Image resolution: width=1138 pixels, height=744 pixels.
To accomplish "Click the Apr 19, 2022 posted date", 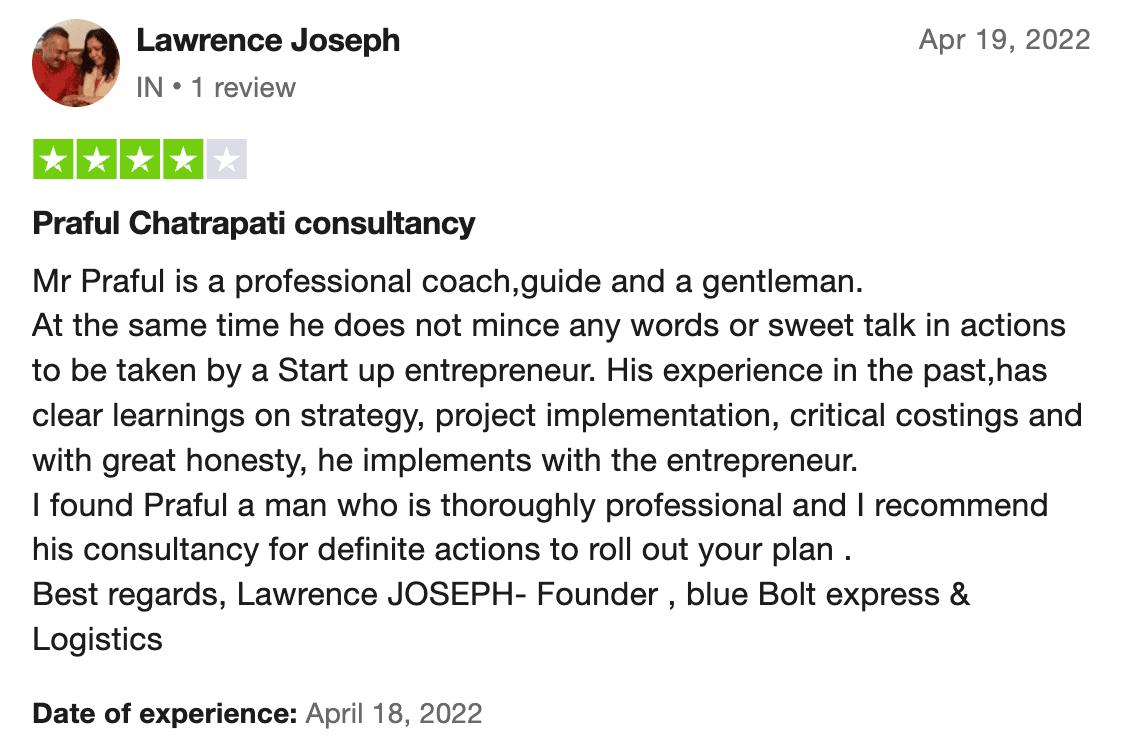I will point(1004,39).
